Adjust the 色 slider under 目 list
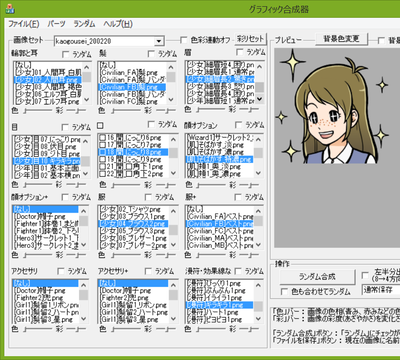 [38, 184]
